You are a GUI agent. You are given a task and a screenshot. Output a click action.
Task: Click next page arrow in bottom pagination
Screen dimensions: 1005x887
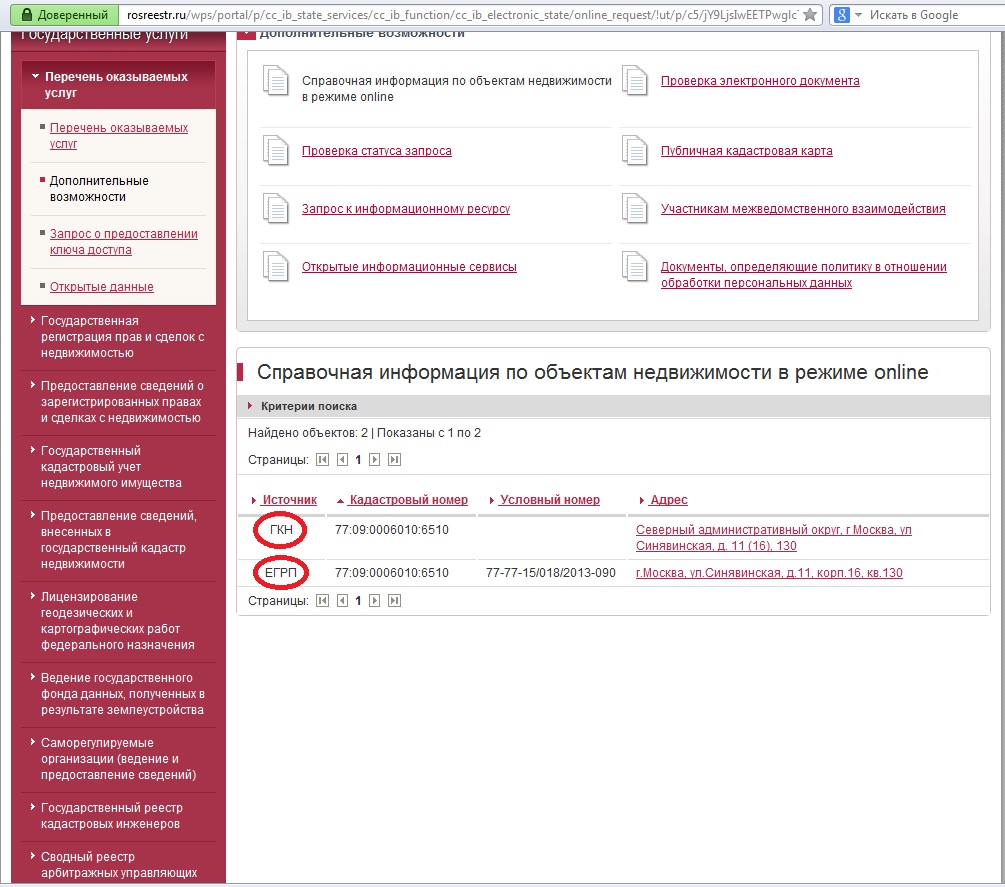pyautogui.click(x=375, y=601)
